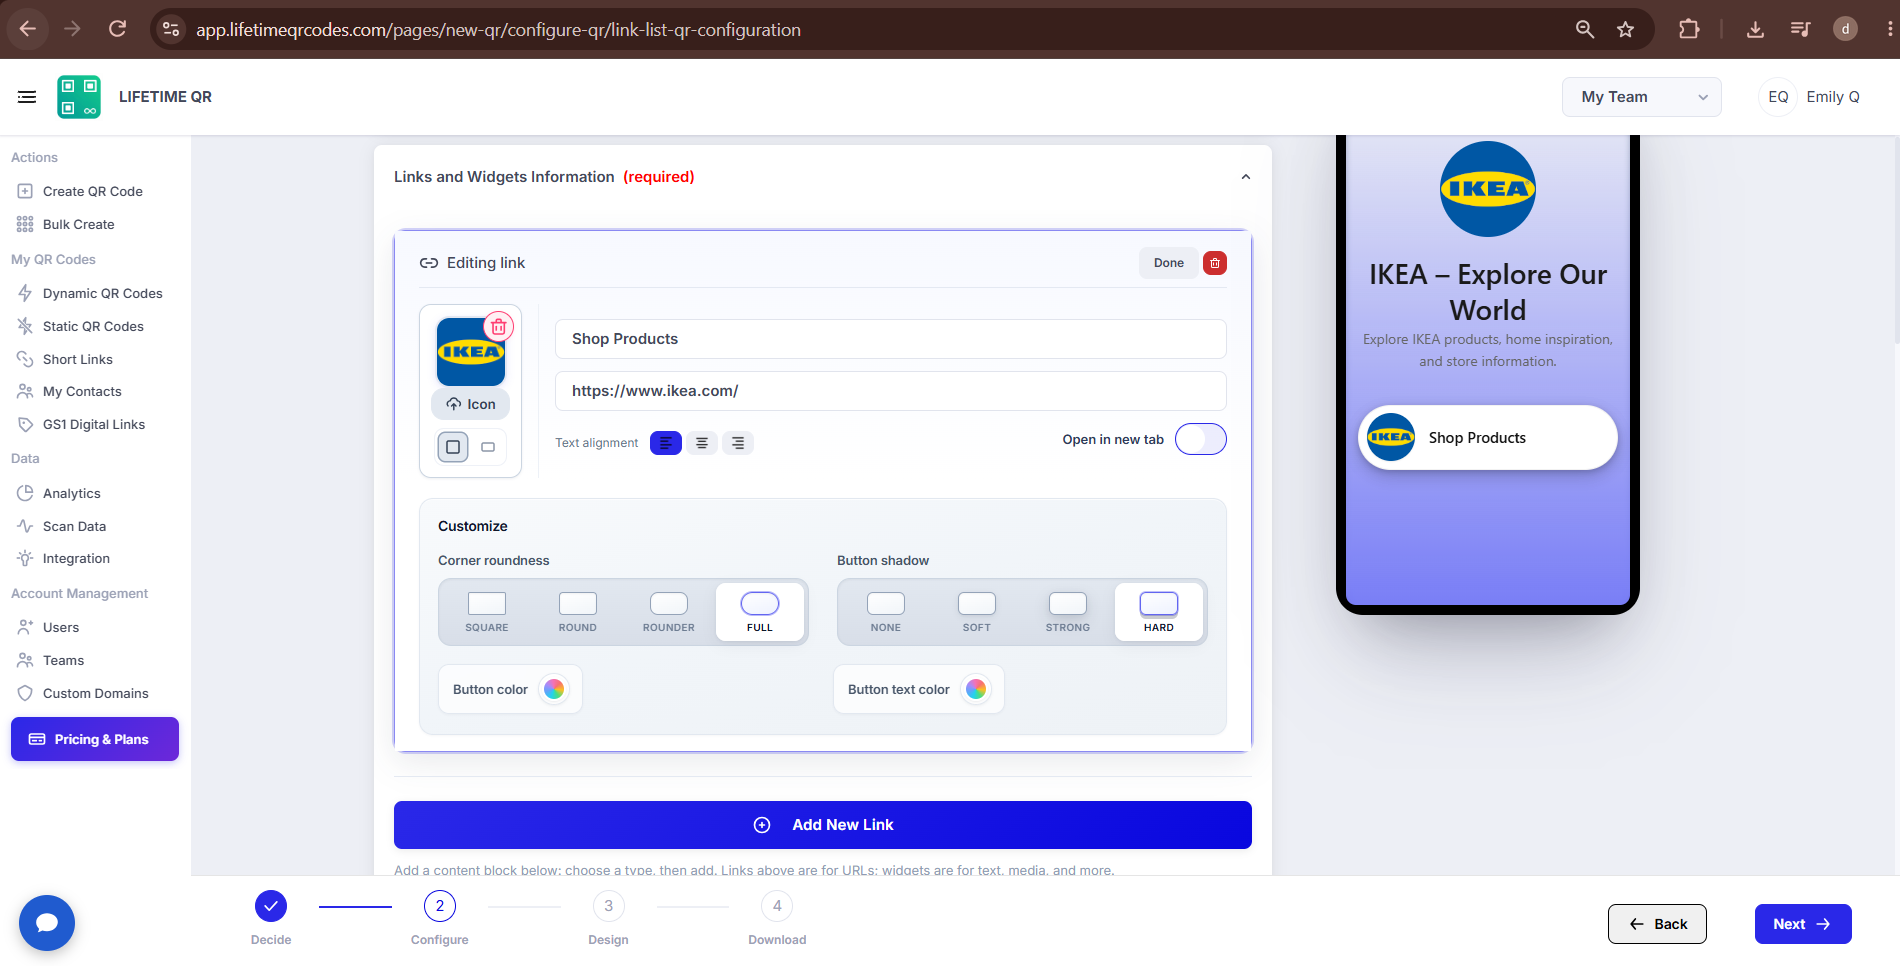
Task: Reload the page
Action: pyautogui.click(x=117, y=29)
